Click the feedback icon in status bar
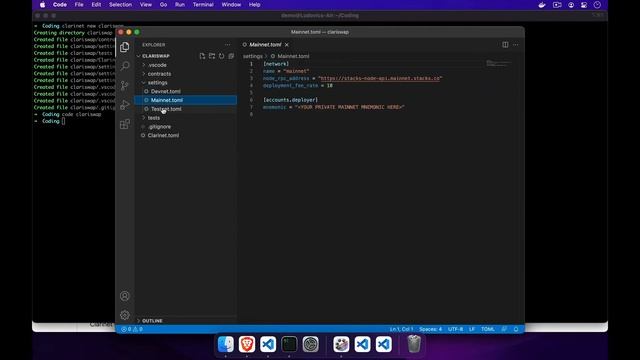This screenshot has height=360, width=640. 504,329
